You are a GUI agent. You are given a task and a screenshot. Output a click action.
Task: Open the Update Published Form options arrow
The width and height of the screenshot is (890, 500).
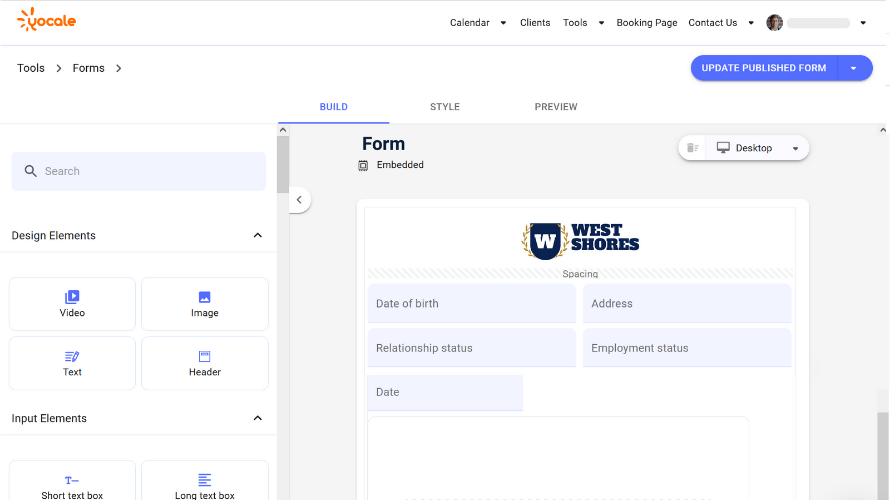tap(854, 68)
